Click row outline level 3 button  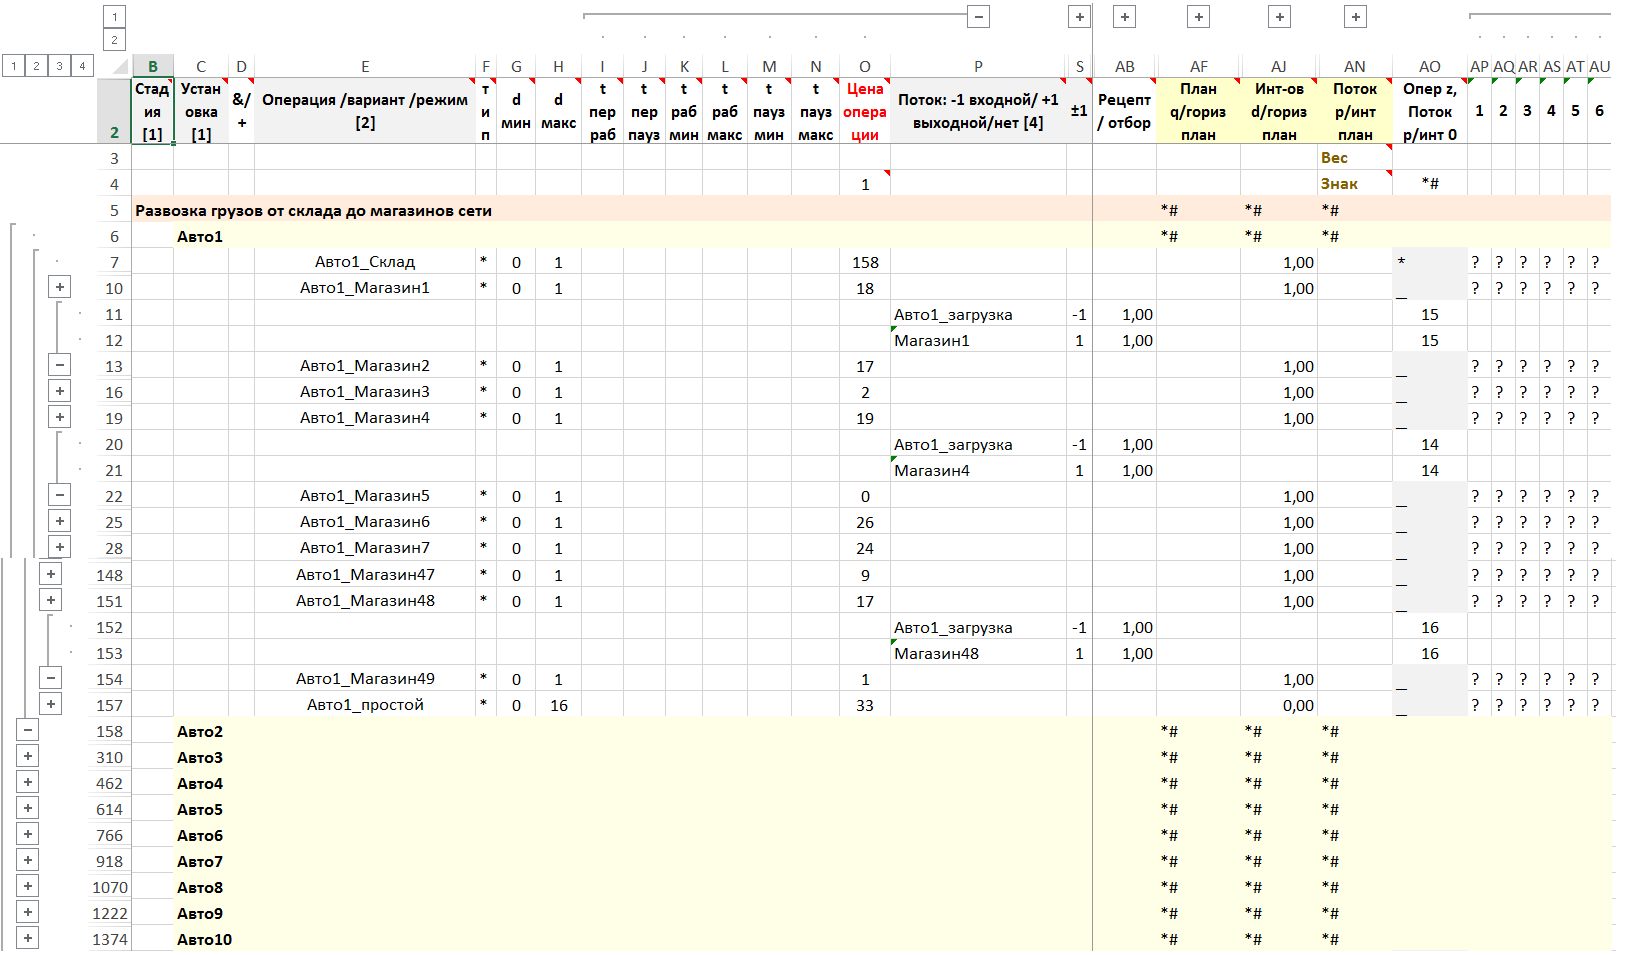59,66
